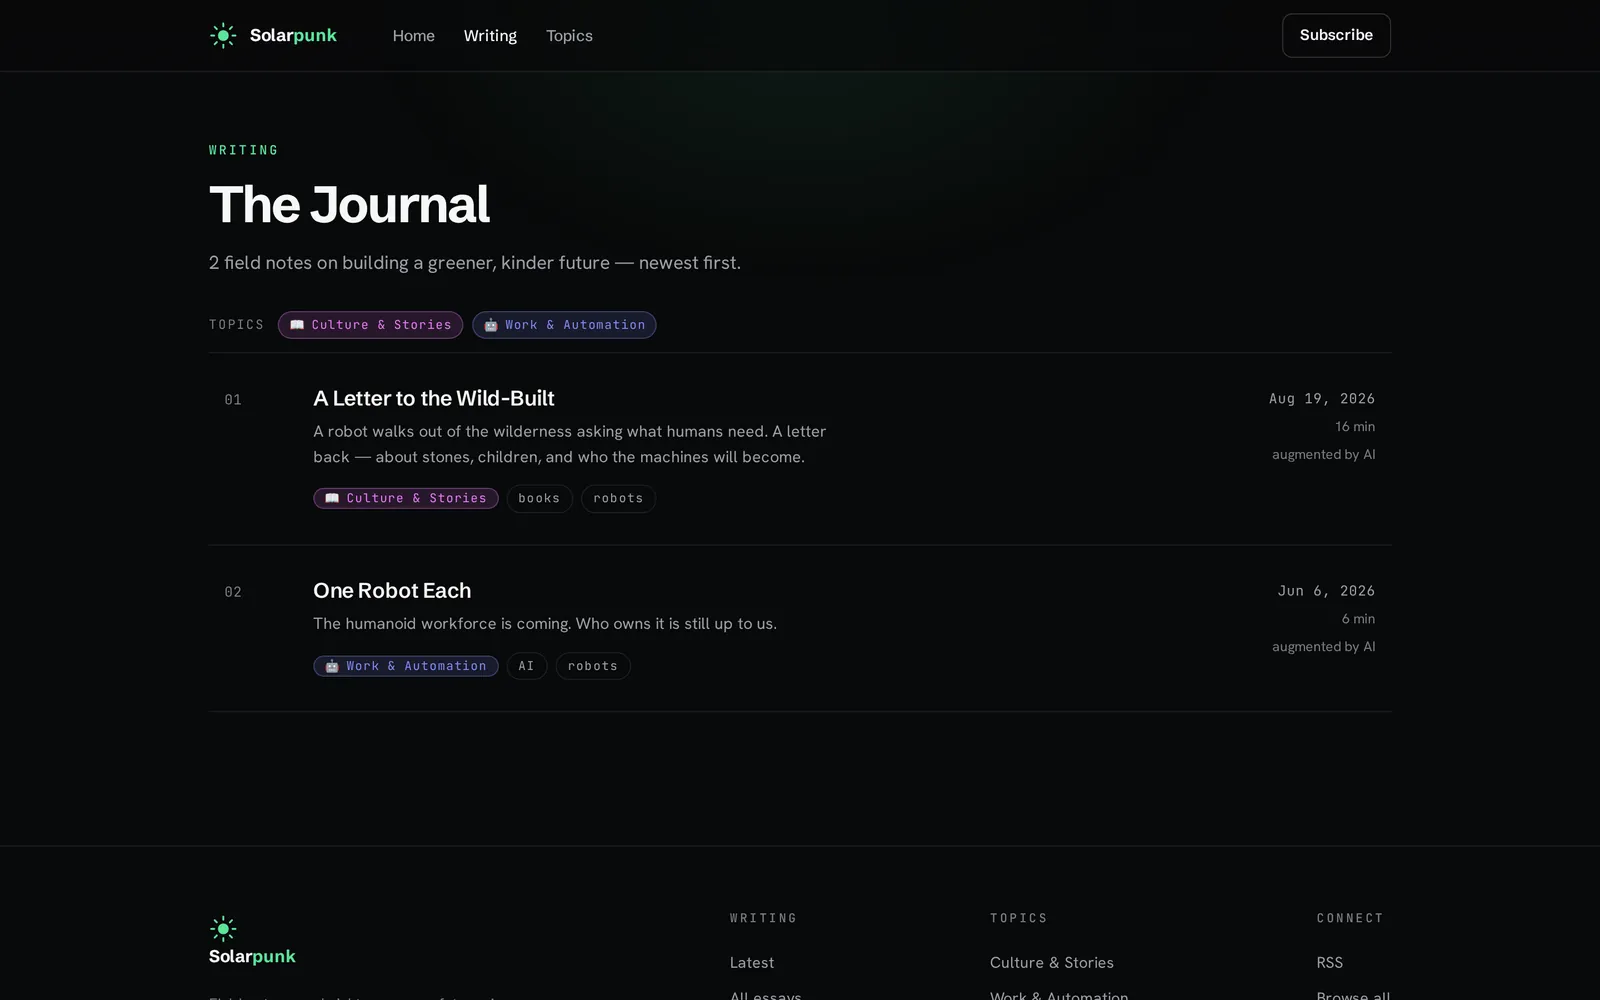Click robot icon on One Robot Each category tag
This screenshot has width=1600, height=1000.
coord(332,666)
